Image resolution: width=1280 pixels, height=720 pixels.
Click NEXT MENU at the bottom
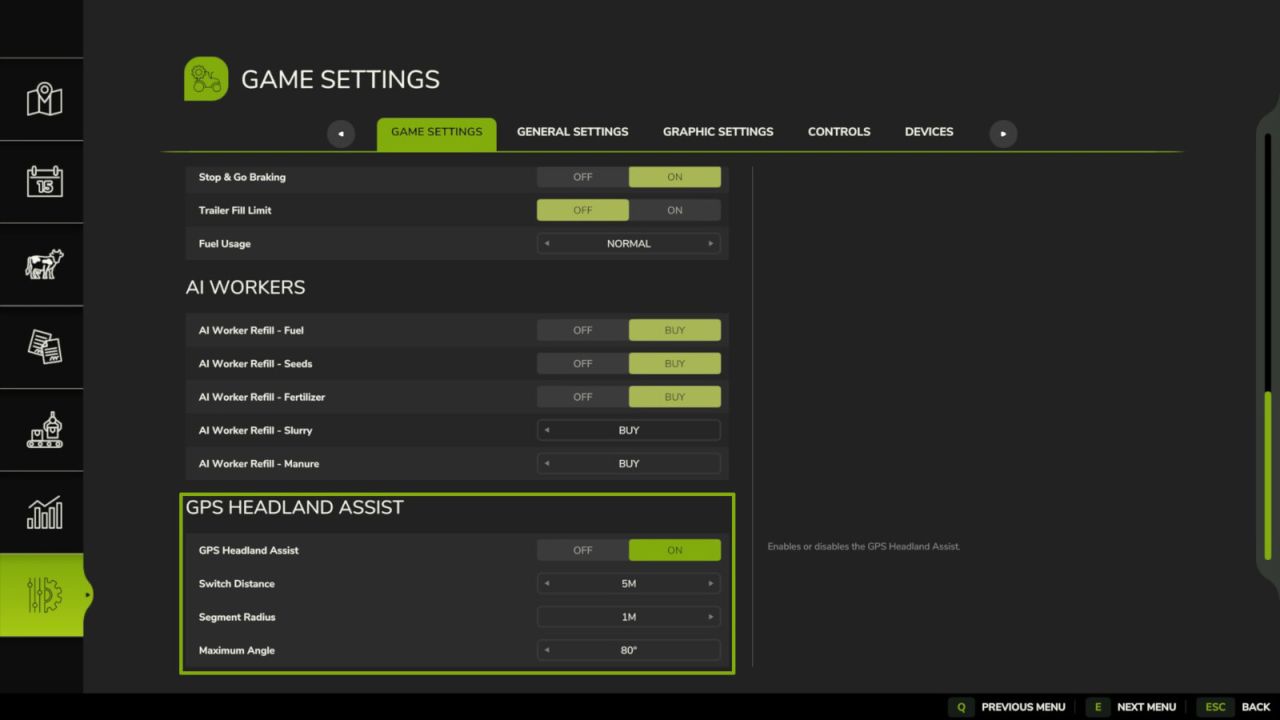point(1146,707)
